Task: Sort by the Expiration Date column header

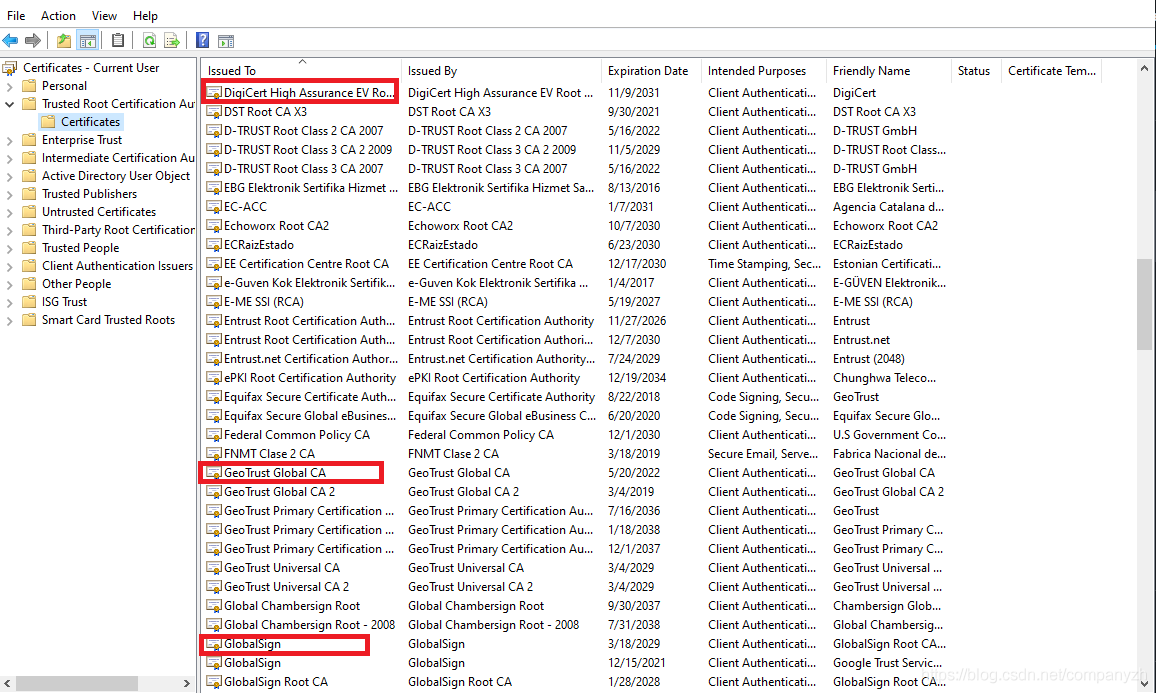Action: (648, 71)
